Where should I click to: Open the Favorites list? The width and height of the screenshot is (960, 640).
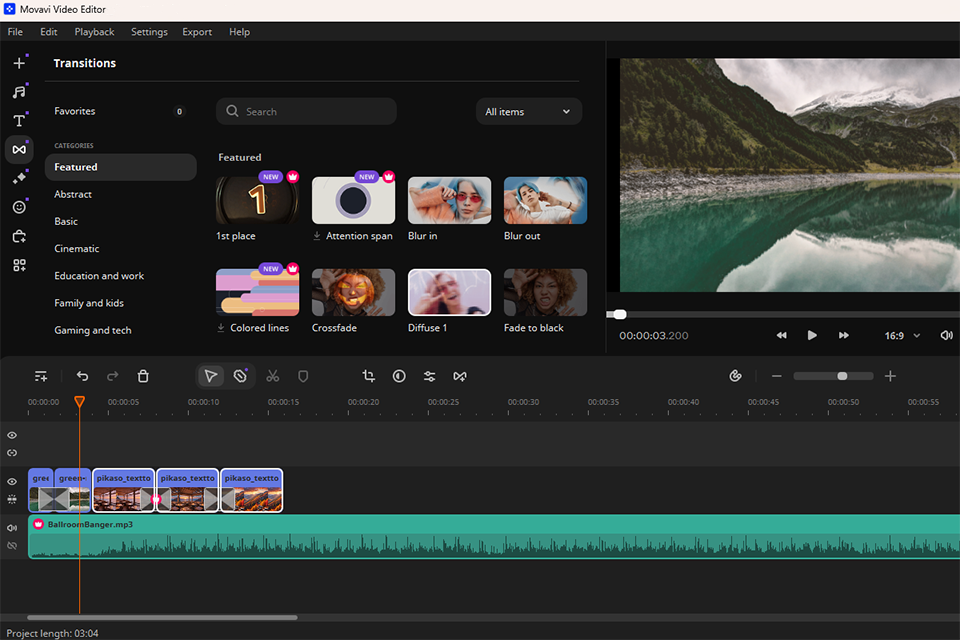120,111
